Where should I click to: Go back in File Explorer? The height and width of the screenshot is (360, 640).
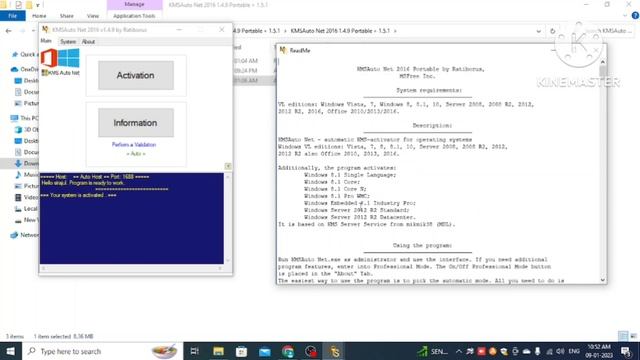(x=8, y=31)
